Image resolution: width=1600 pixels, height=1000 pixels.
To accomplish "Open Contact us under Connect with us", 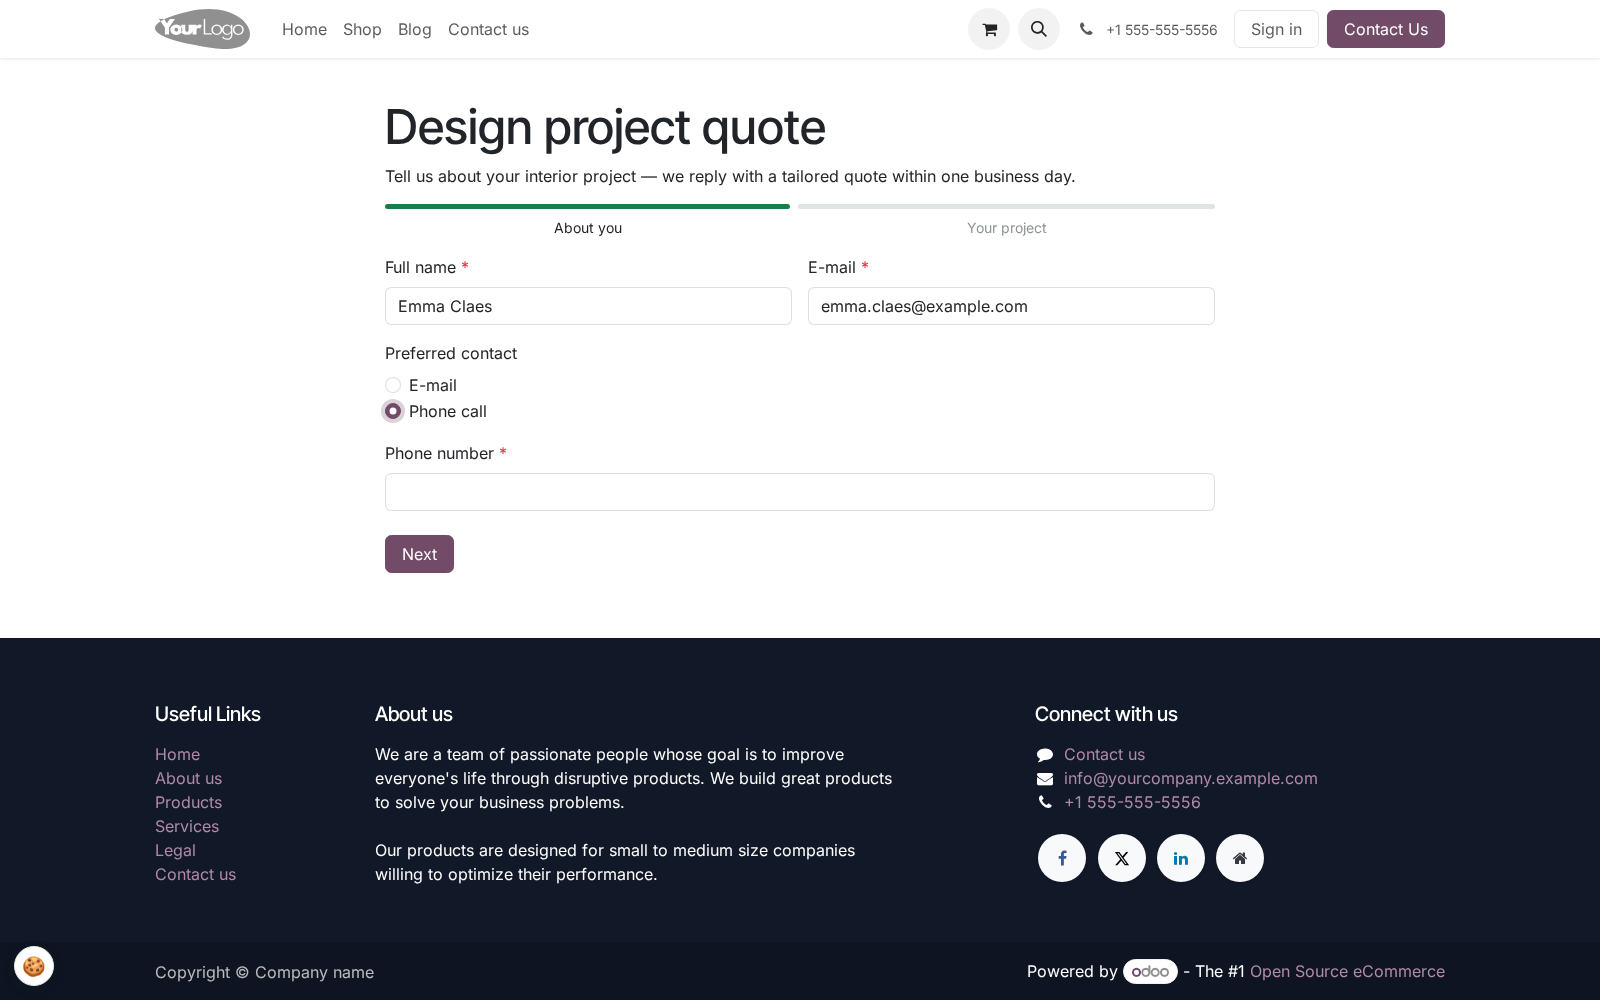I will [x=1104, y=754].
